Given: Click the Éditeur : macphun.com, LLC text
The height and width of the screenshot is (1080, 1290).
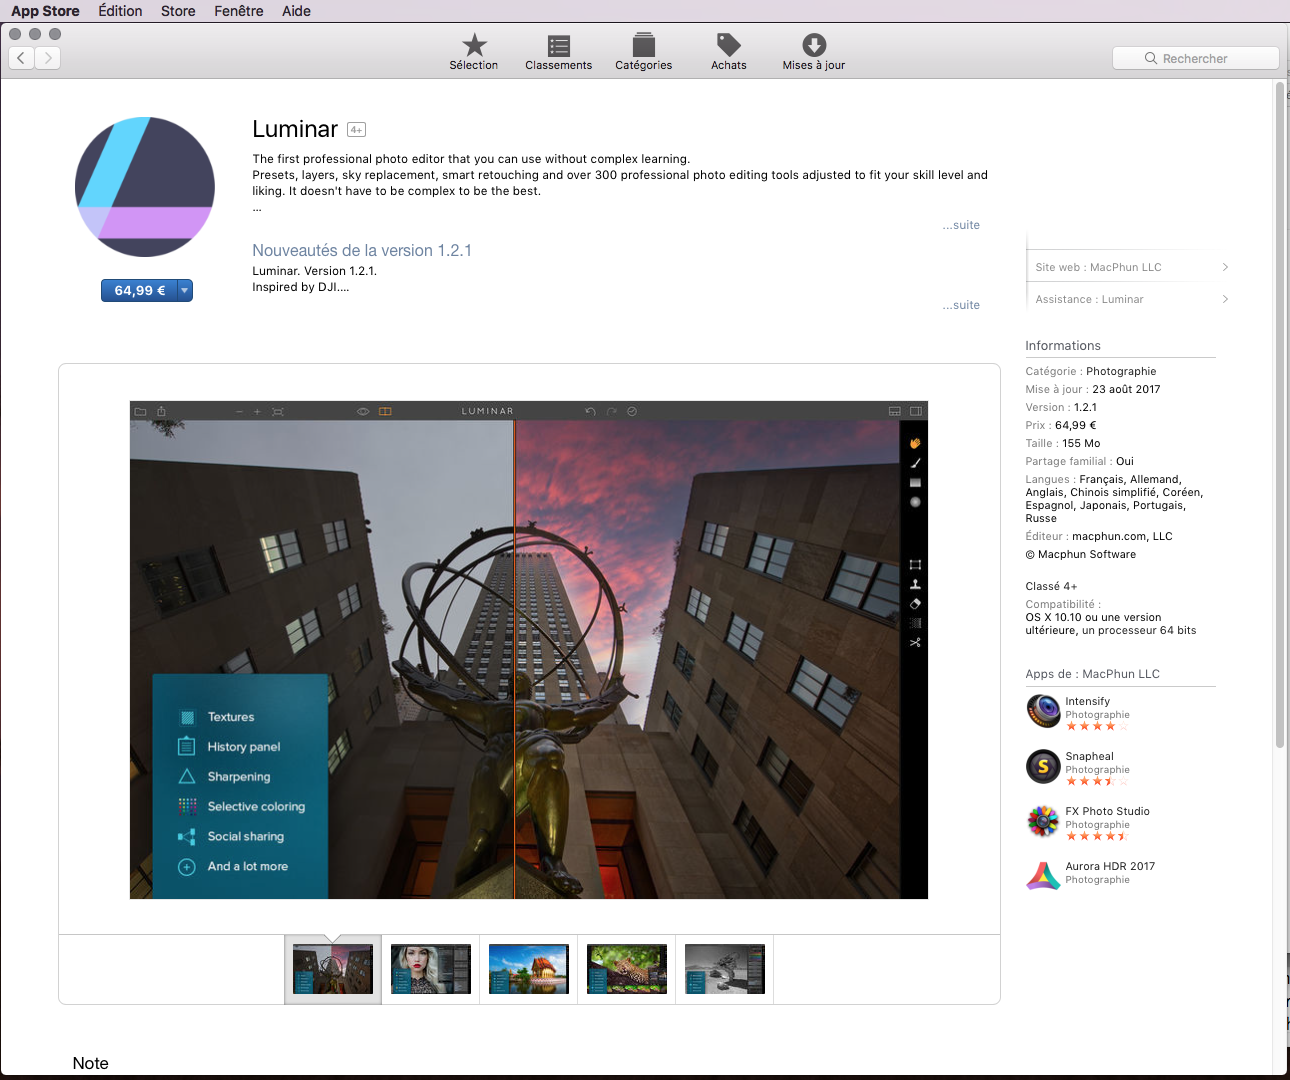Looking at the screenshot, I should coord(1099,536).
